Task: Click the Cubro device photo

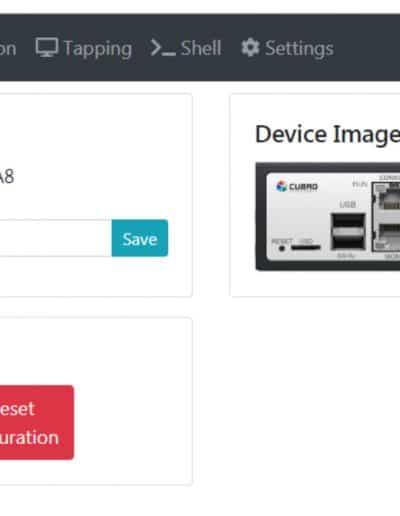Action: click(328, 217)
